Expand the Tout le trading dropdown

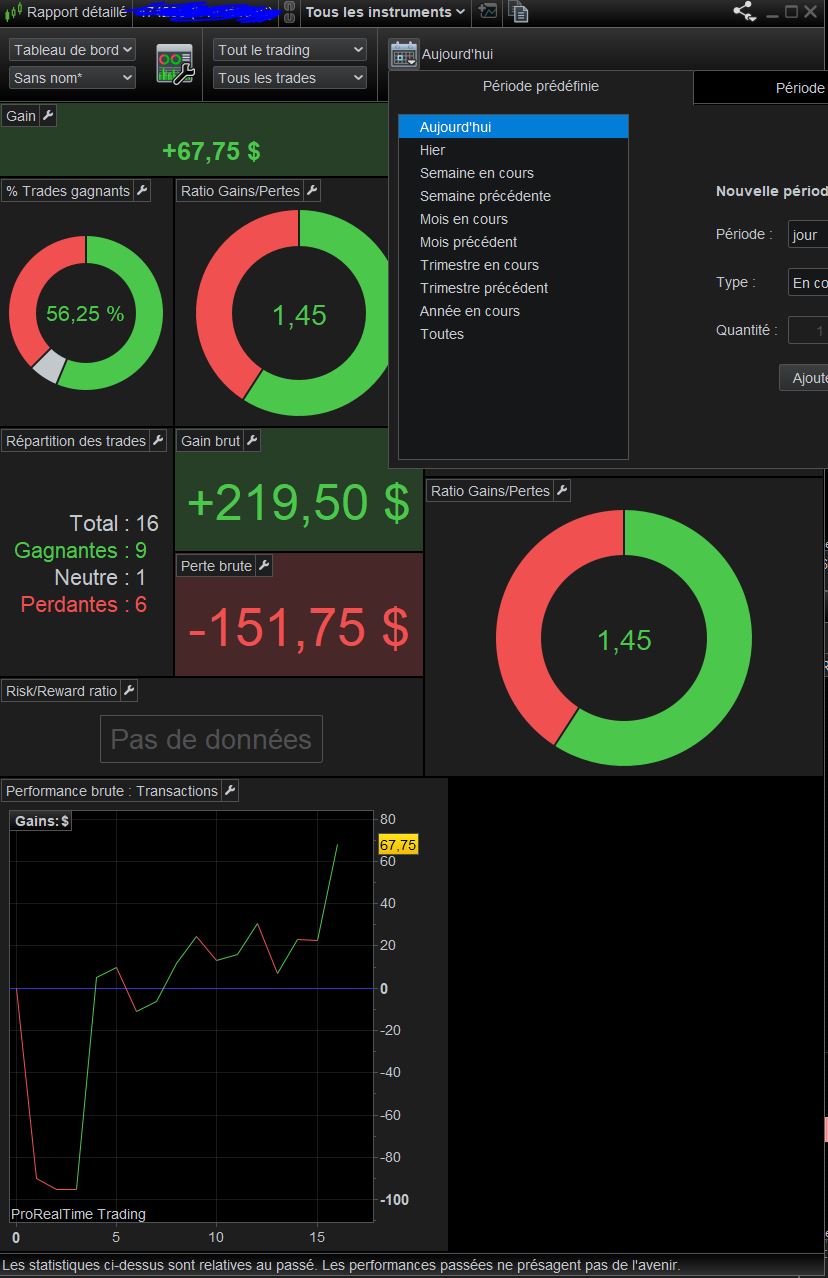pyautogui.click(x=290, y=50)
